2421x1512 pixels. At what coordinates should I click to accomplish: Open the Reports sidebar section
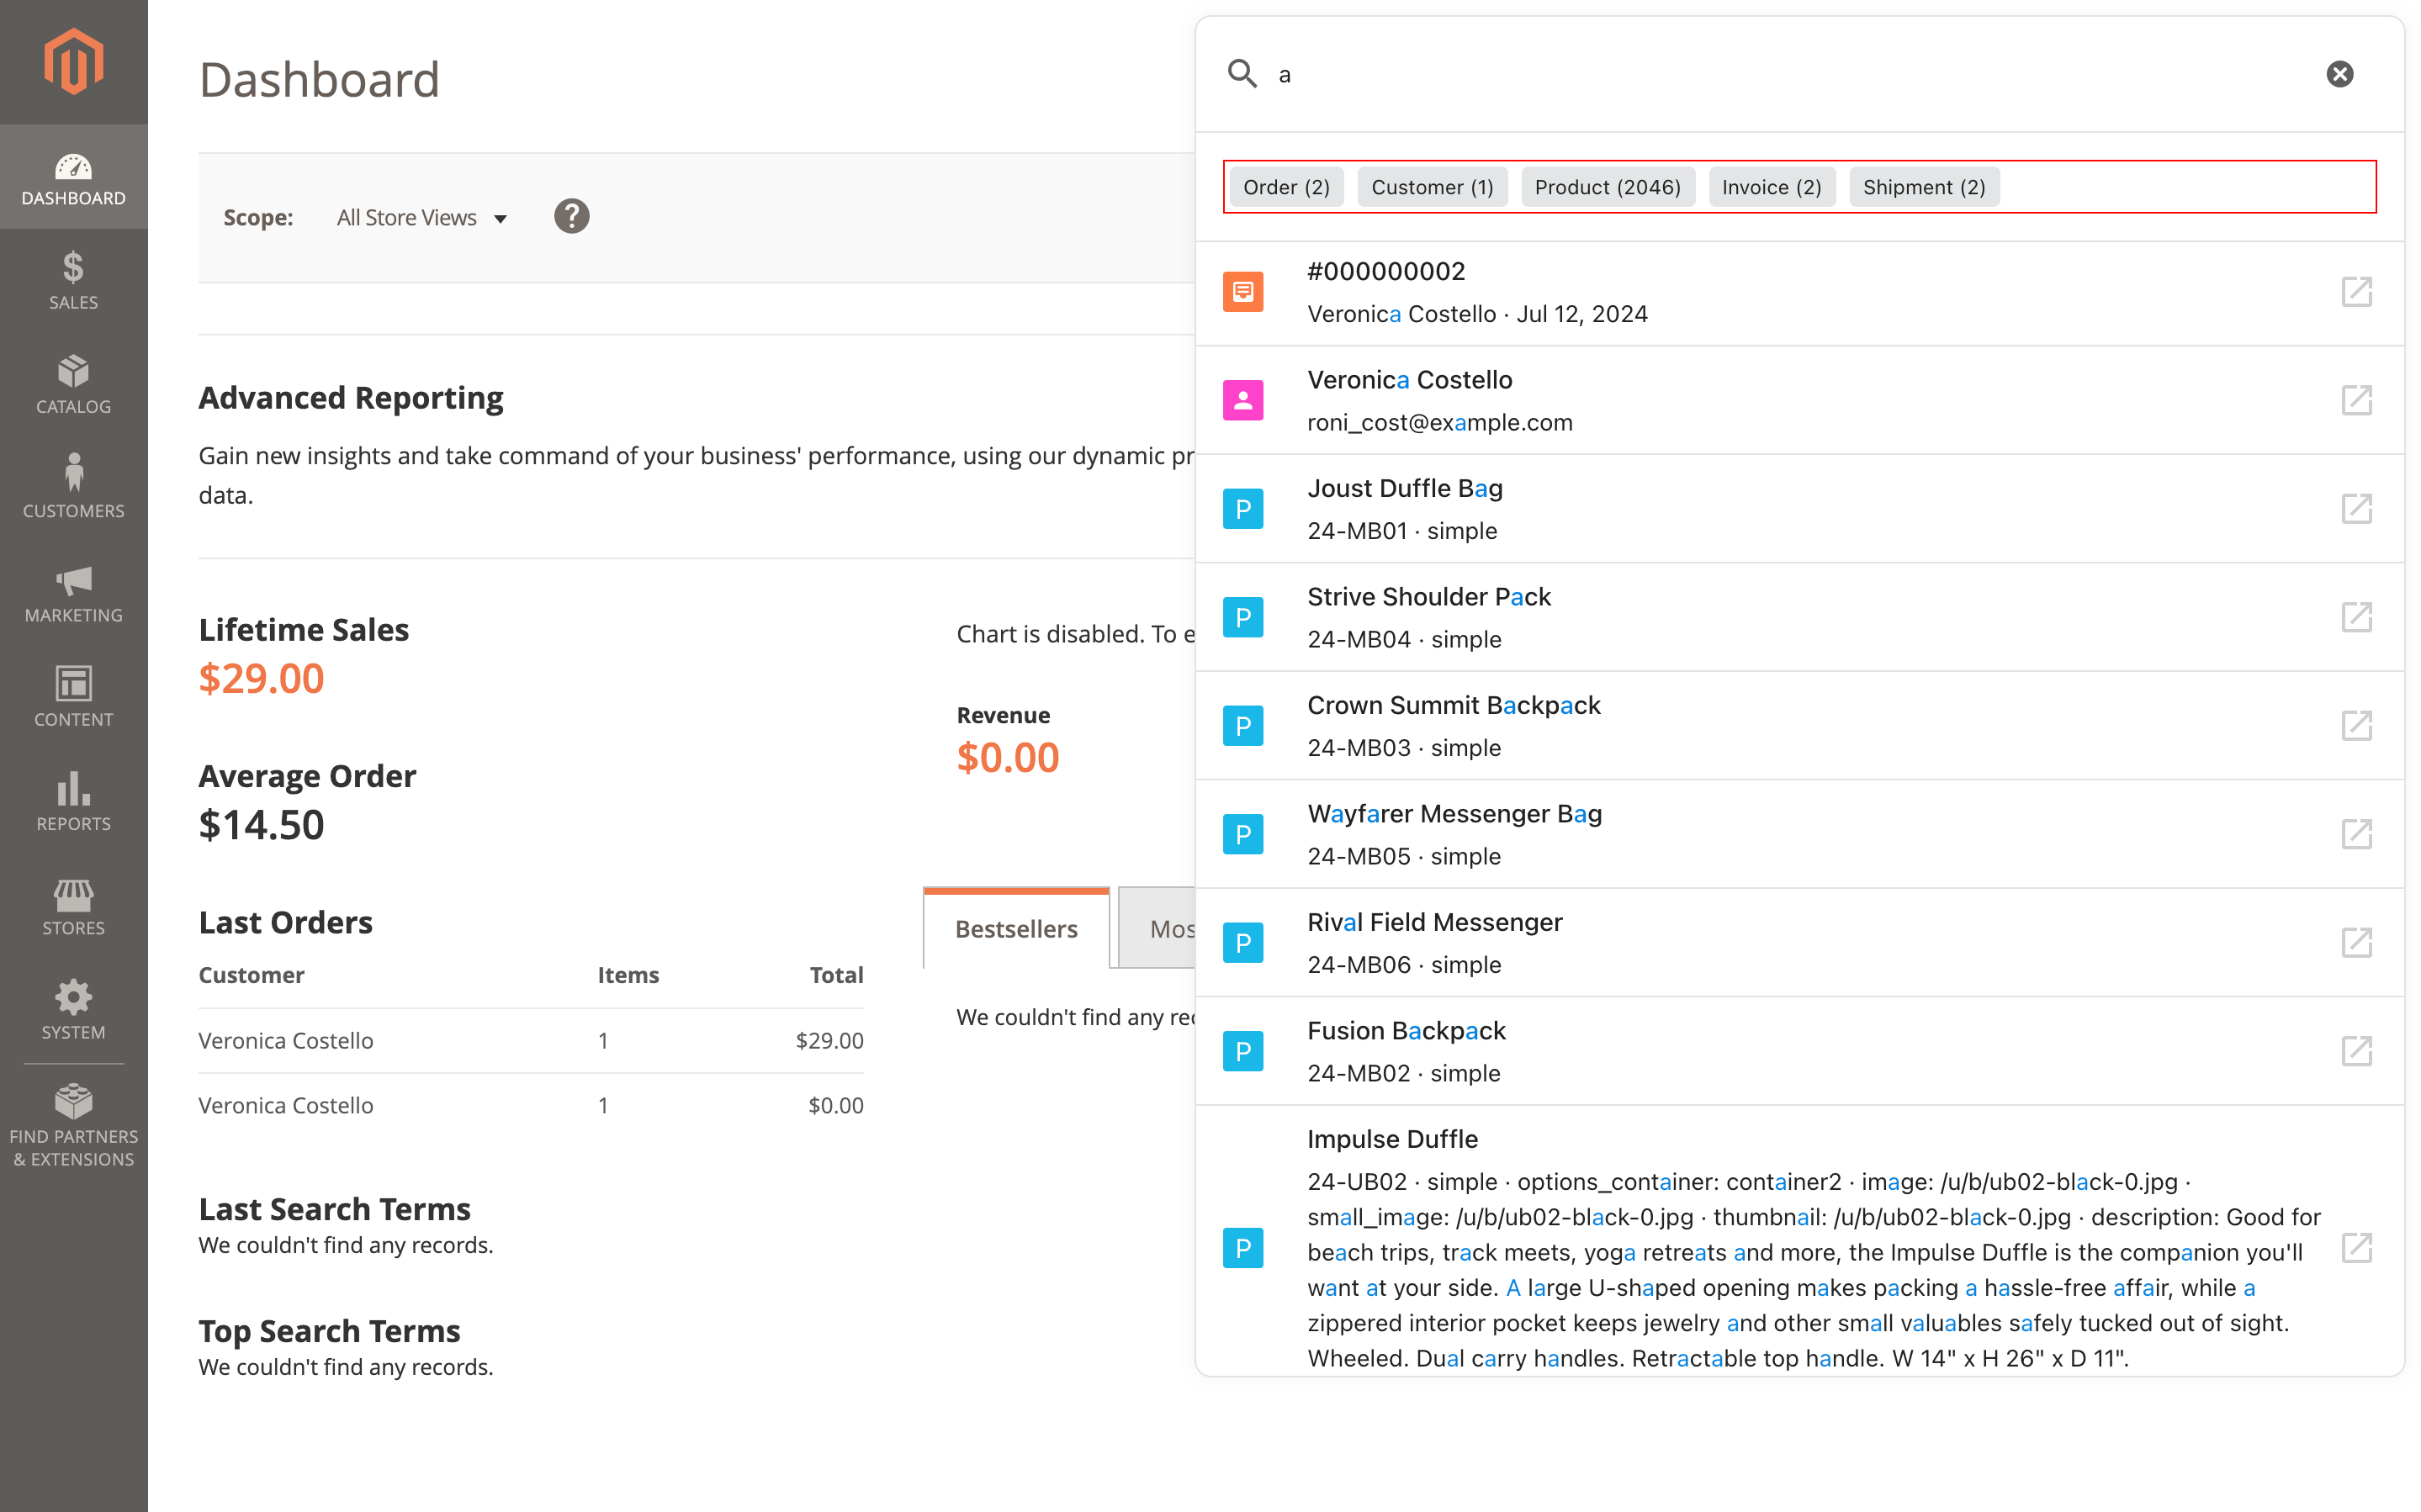pyautogui.click(x=73, y=801)
